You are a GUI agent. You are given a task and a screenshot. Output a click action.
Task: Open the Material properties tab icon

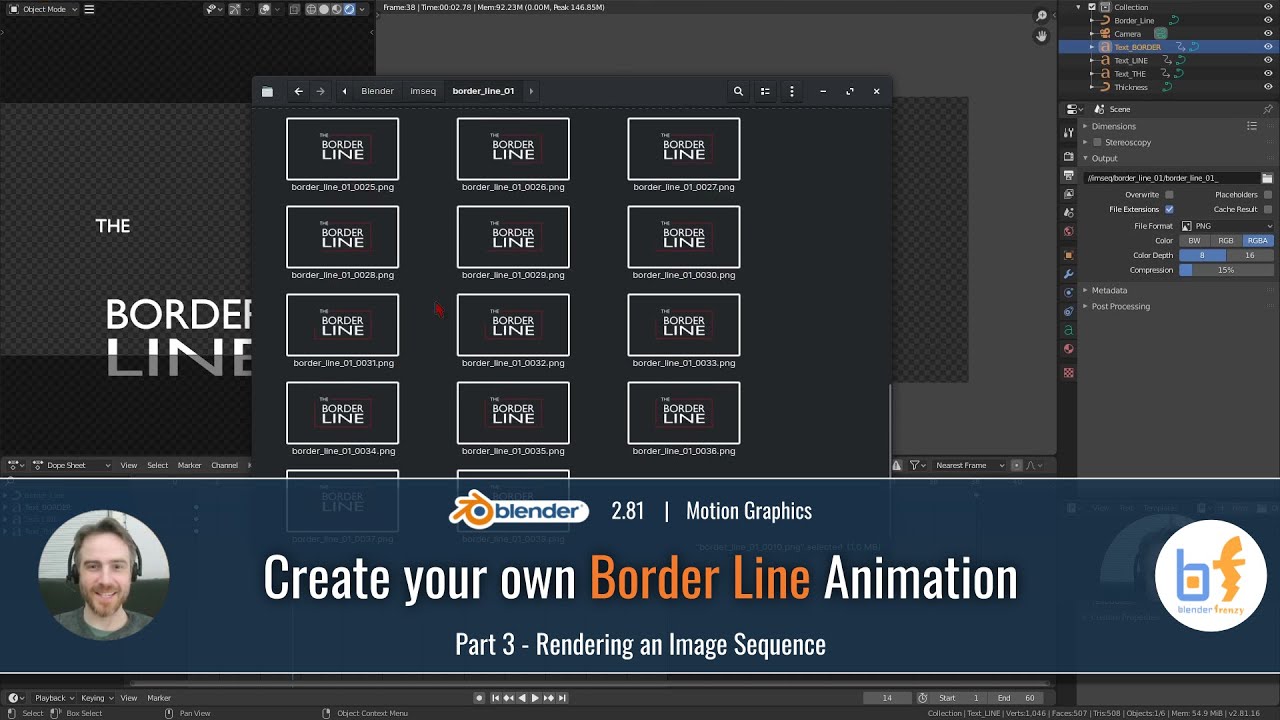point(1069,349)
